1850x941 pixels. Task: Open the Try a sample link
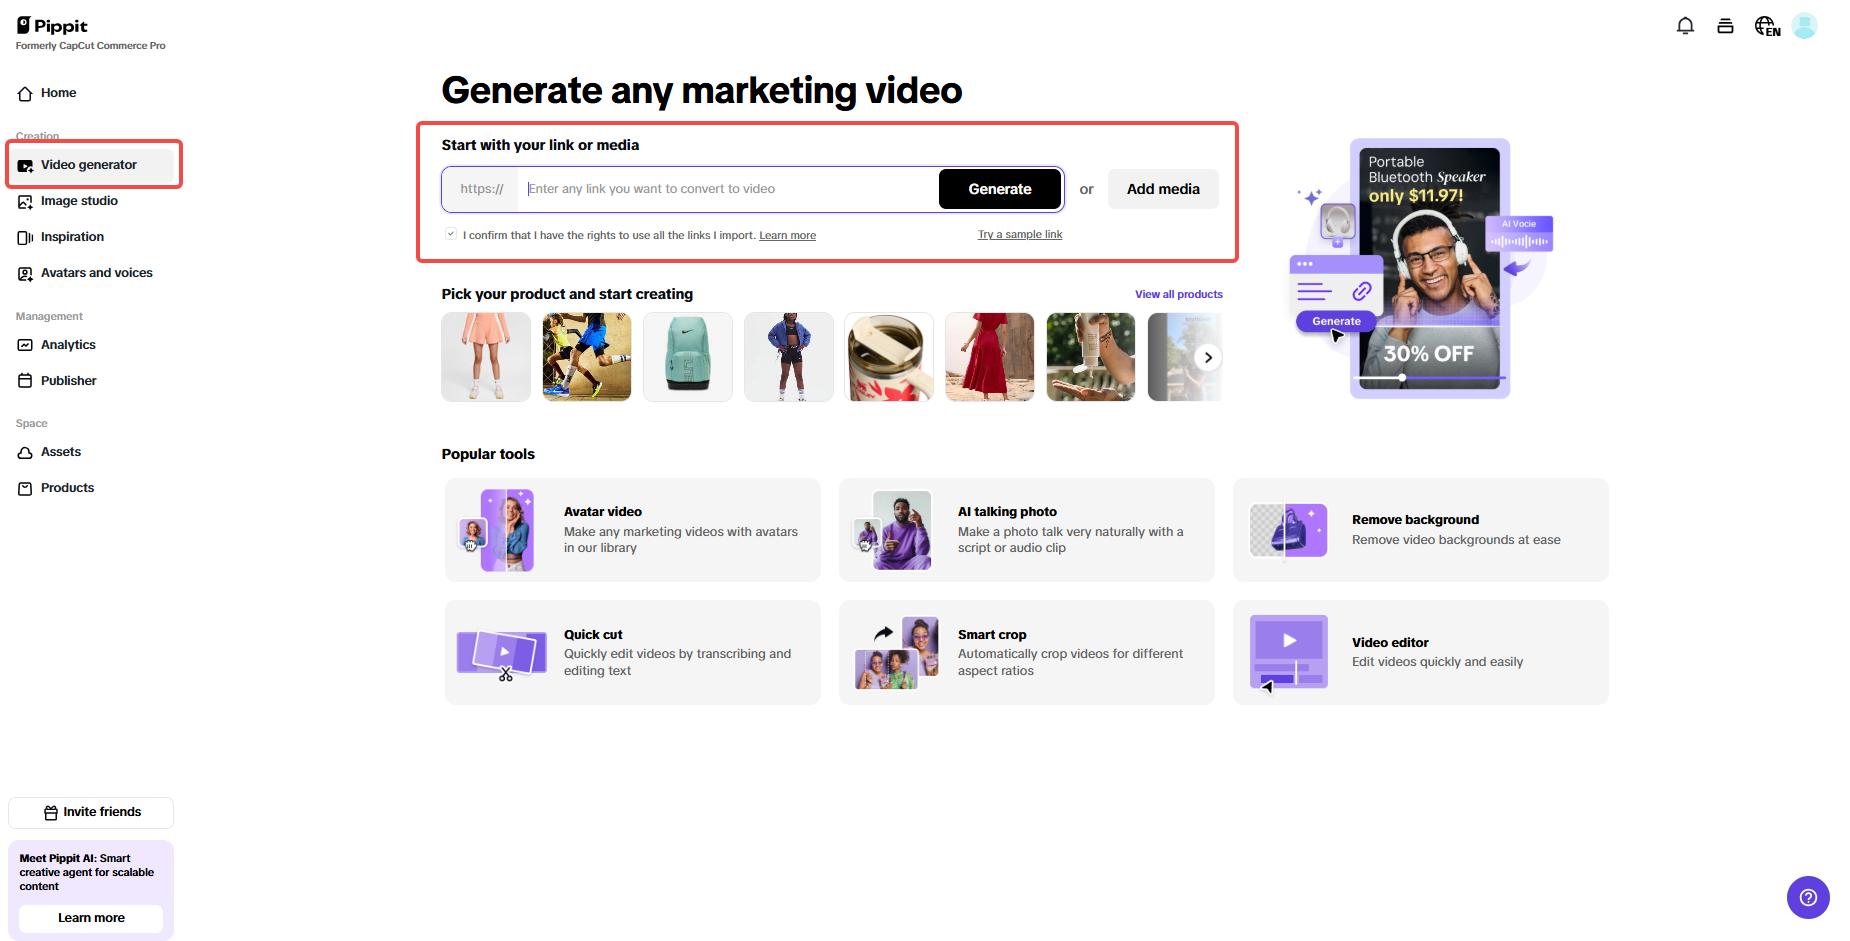click(x=1019, y=233)
